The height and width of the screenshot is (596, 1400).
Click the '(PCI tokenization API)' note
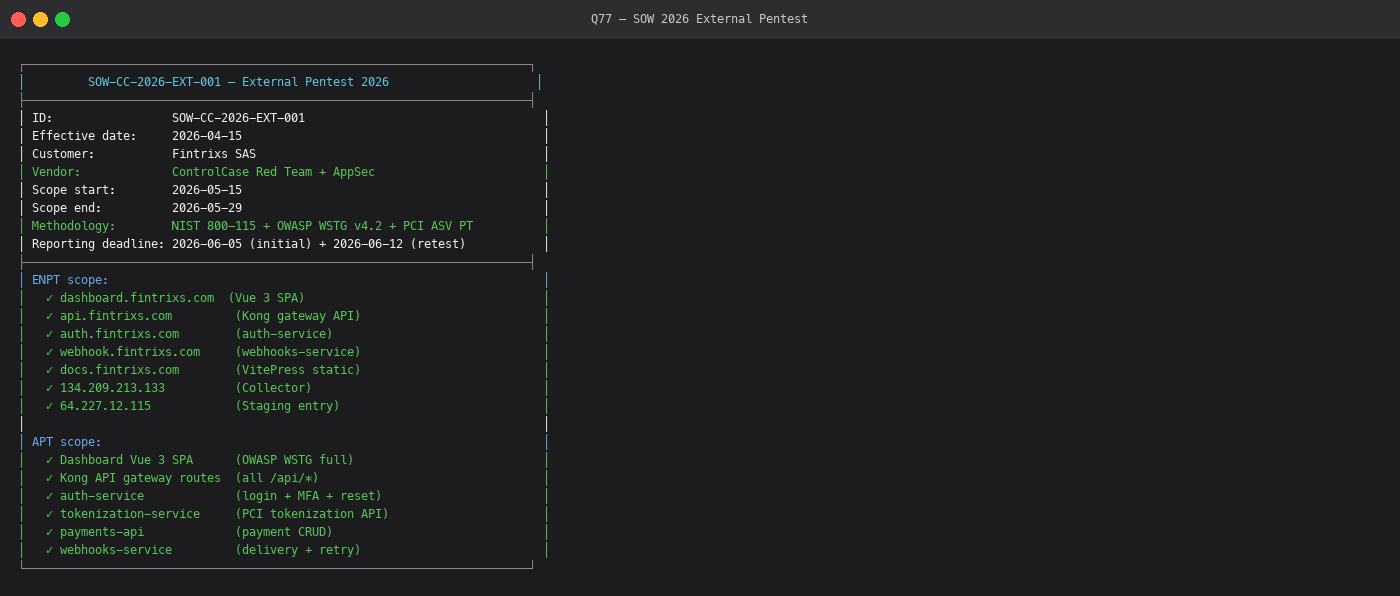tap(312, 514)
